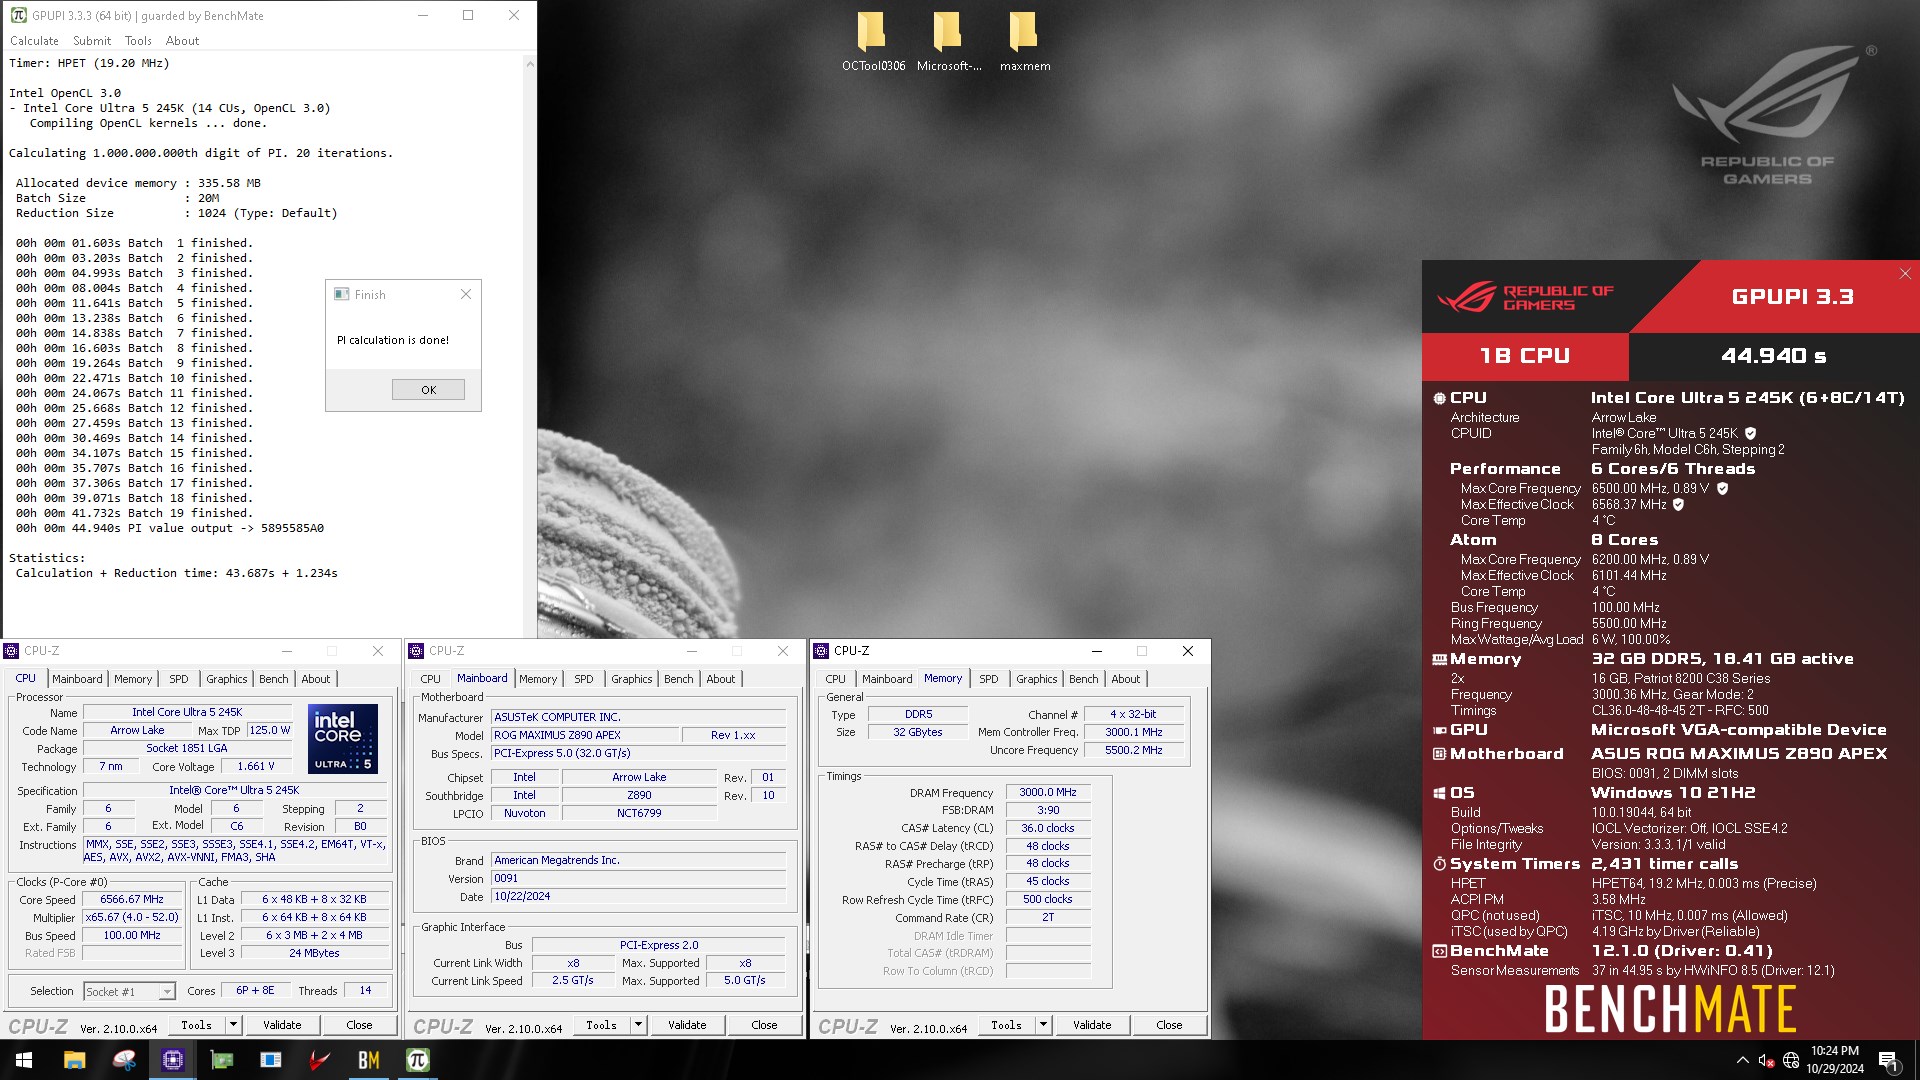Viewport: 1920px width, 1080px height.
Task: Close the BenchMate result overlay
Action: (x=1905, y=274)
